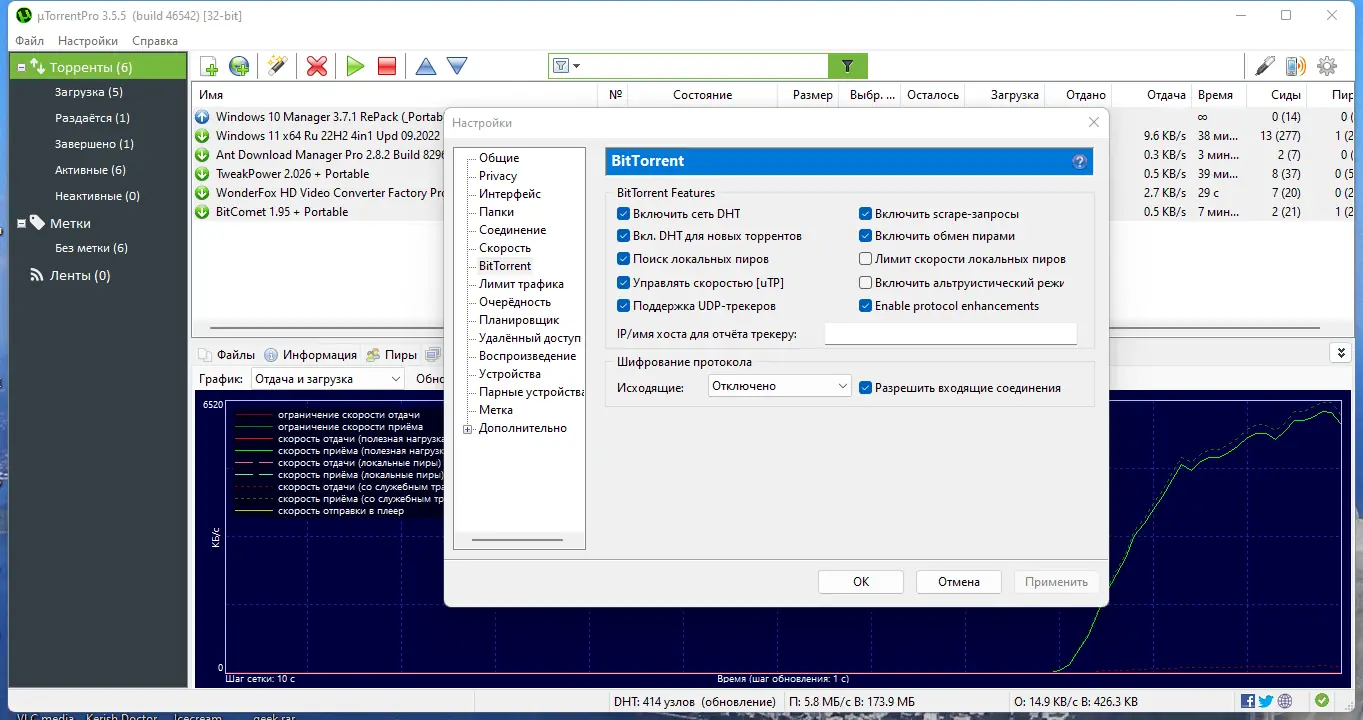This screenshot has width=1363, height=720.
Task: Click the blue upload status icon of Windows 10 Manager
Action: point(202,117)
